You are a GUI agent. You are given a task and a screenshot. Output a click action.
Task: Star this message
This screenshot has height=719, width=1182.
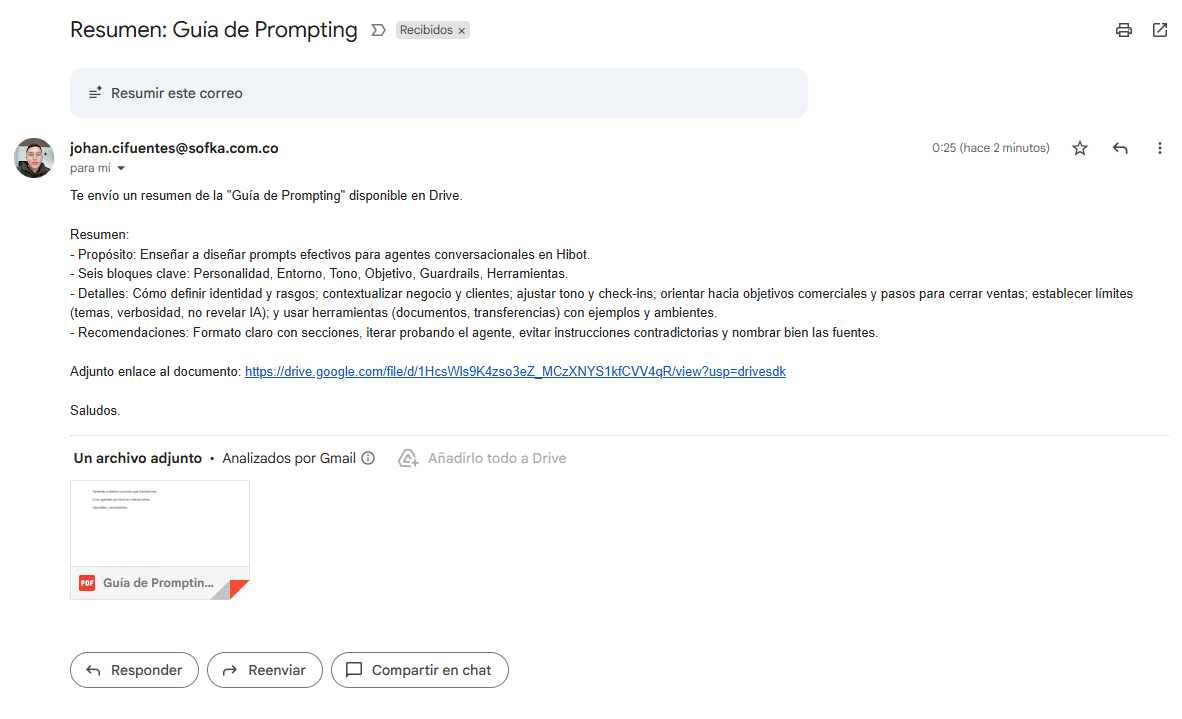click(x=1080, y=148)
